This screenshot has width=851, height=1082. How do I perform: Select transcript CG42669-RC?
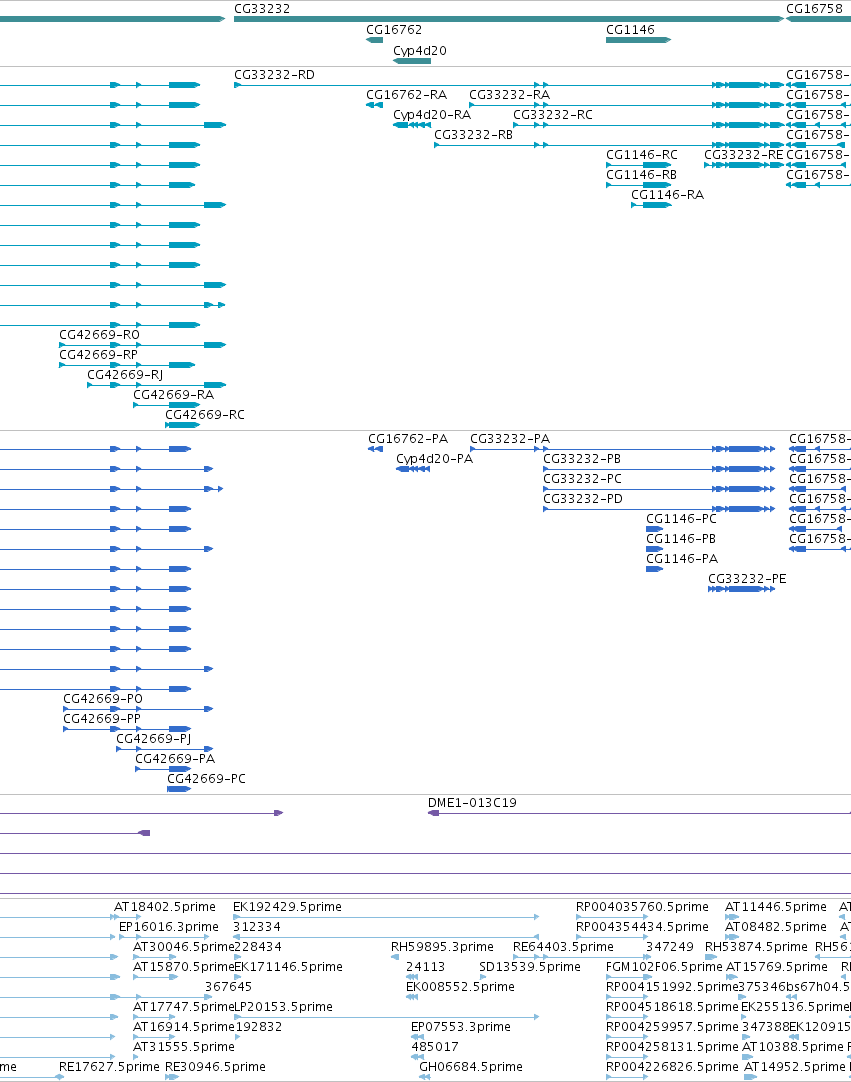182,425
